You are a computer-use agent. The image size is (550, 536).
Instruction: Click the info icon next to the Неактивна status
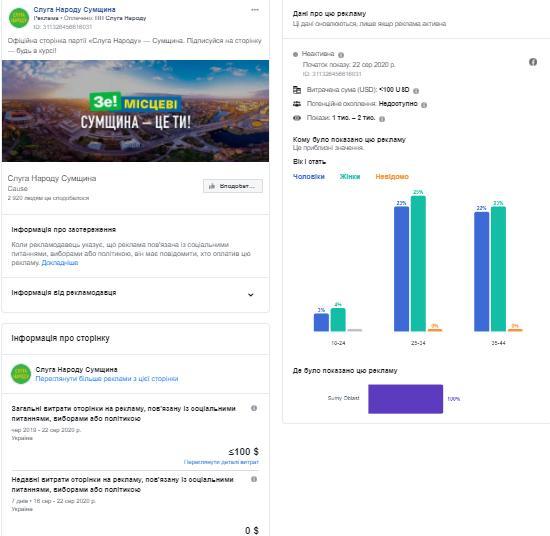point(341,55)
